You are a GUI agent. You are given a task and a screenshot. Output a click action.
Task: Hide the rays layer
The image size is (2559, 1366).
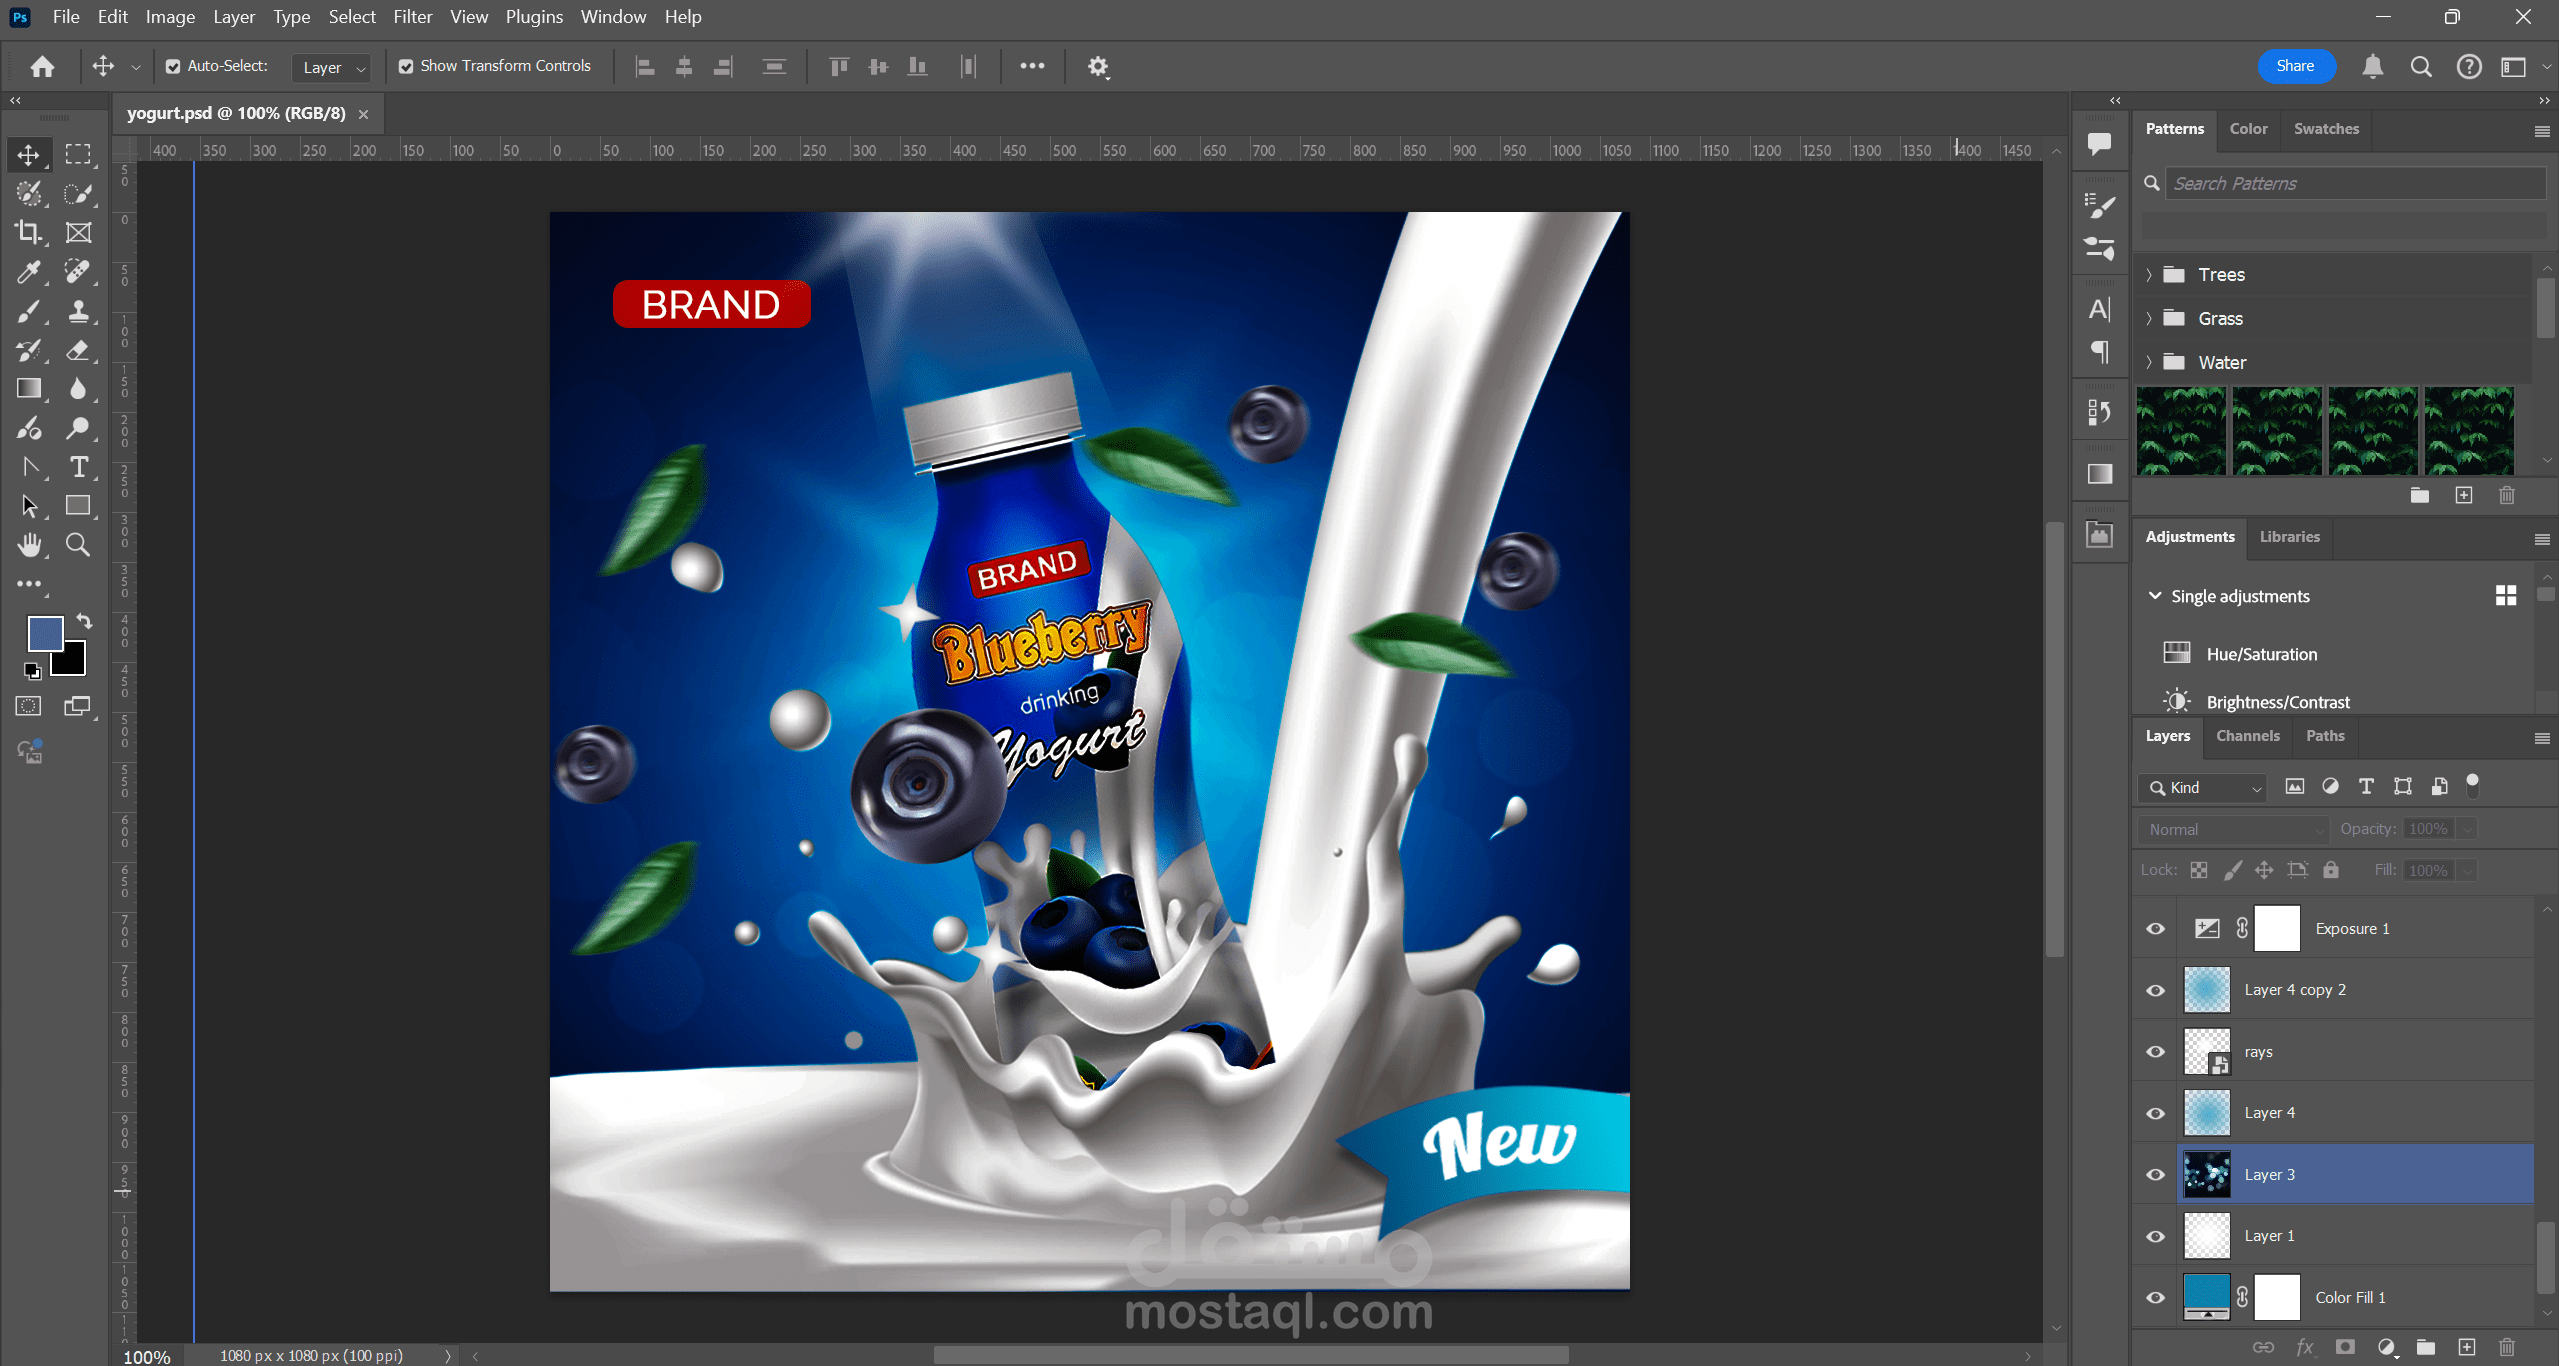(x=2155, y=1052)
